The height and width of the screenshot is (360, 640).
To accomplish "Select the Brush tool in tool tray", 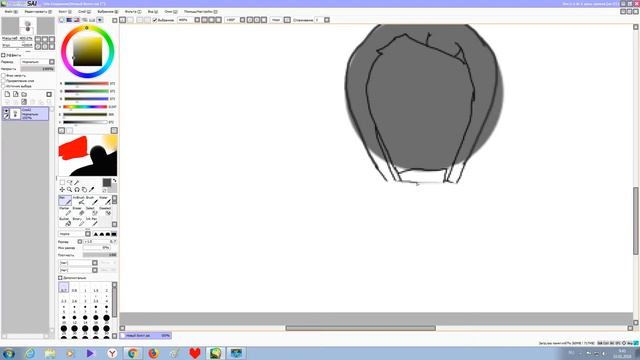I will pyautogui.click(x=92, y=200).
